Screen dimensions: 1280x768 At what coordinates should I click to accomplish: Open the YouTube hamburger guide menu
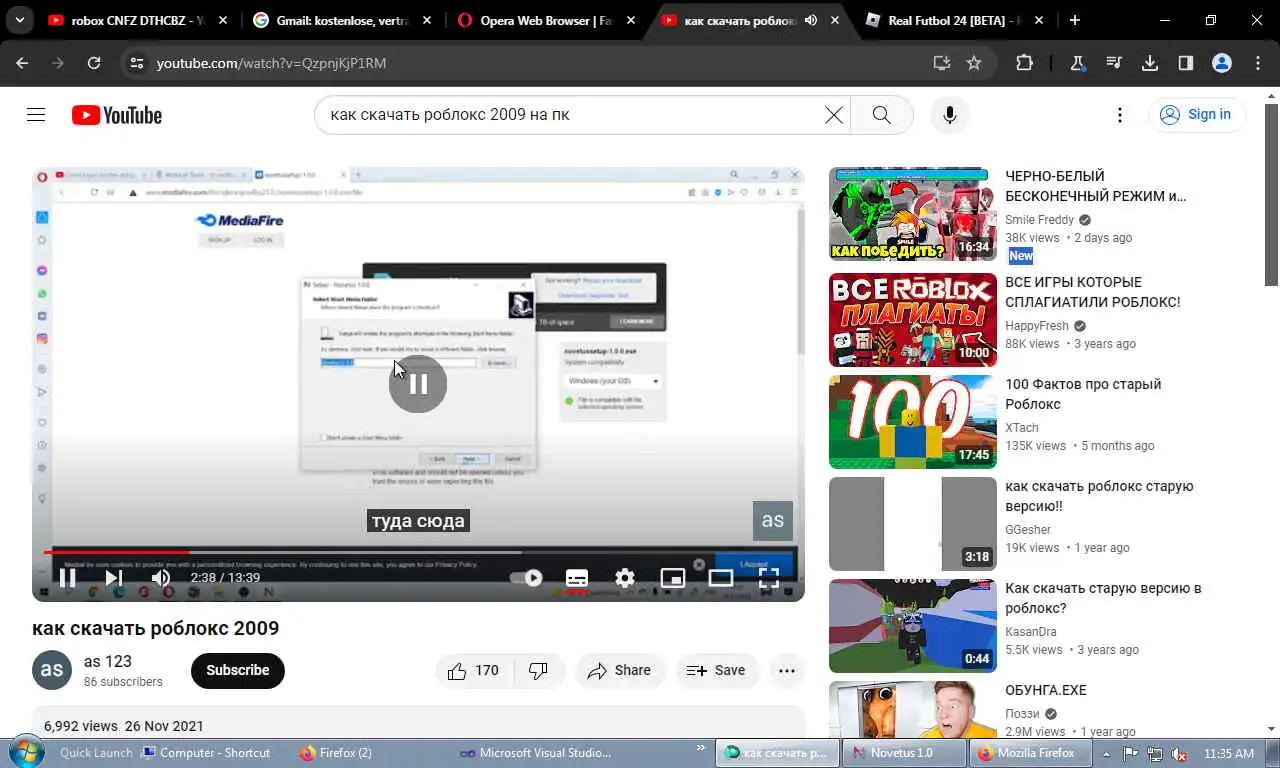click(36, 115)
